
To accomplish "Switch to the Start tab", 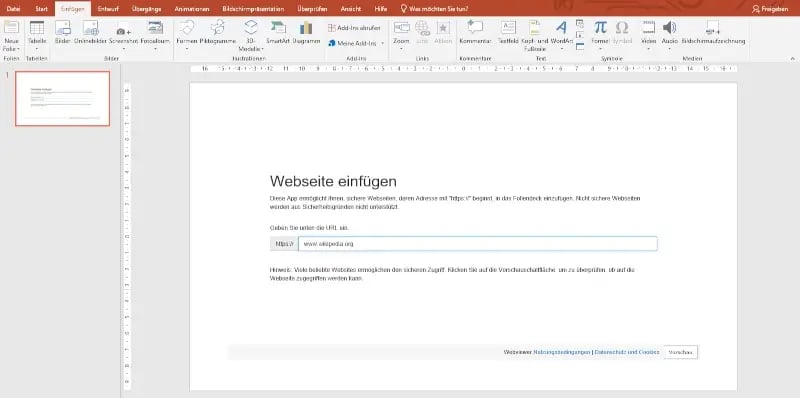I will pyautogui.click(x=41, y=9).
